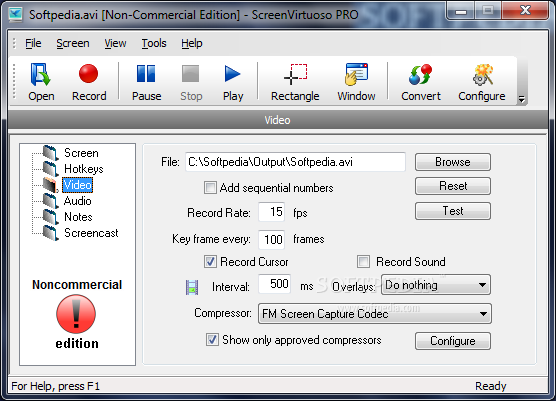This screenshot has height=401, width=556.
Task: Pause the recording using Pause icon
Action: click(146, 82)
